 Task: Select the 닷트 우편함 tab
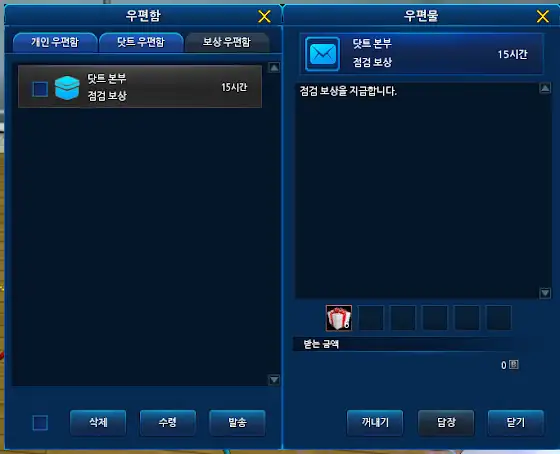[x=141, y=42]
